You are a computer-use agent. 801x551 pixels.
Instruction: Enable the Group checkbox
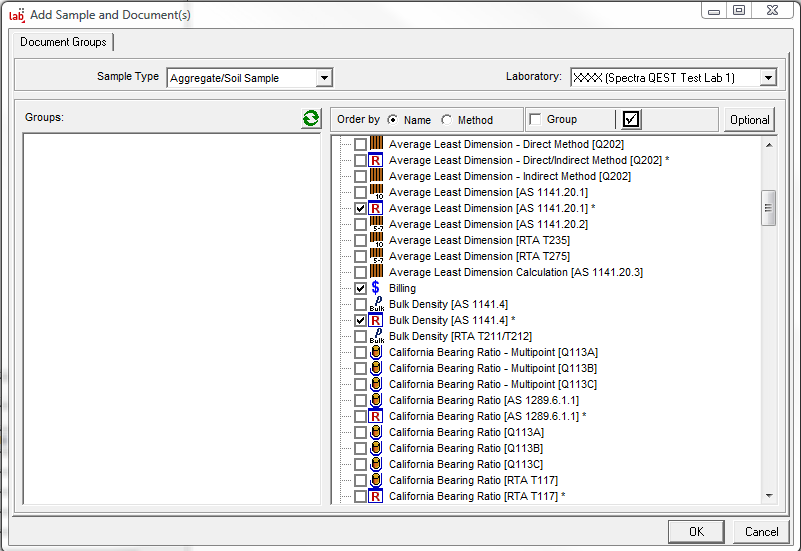[x=535, y=120]
